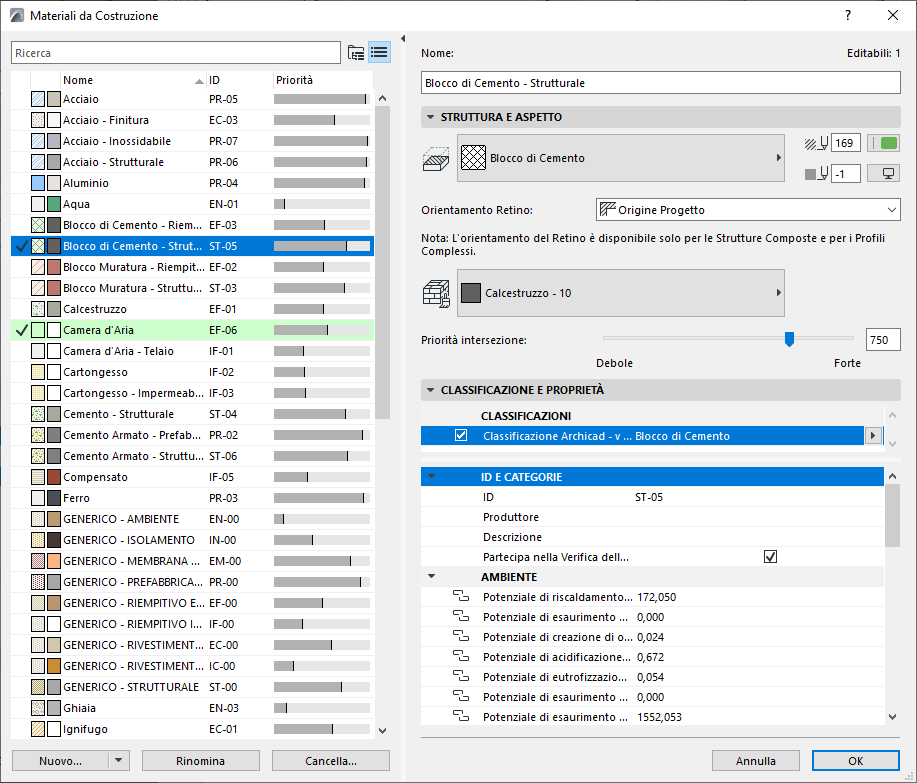
Task: Click fill hatch icon of Acciaio row
Action: click(38, 99)
